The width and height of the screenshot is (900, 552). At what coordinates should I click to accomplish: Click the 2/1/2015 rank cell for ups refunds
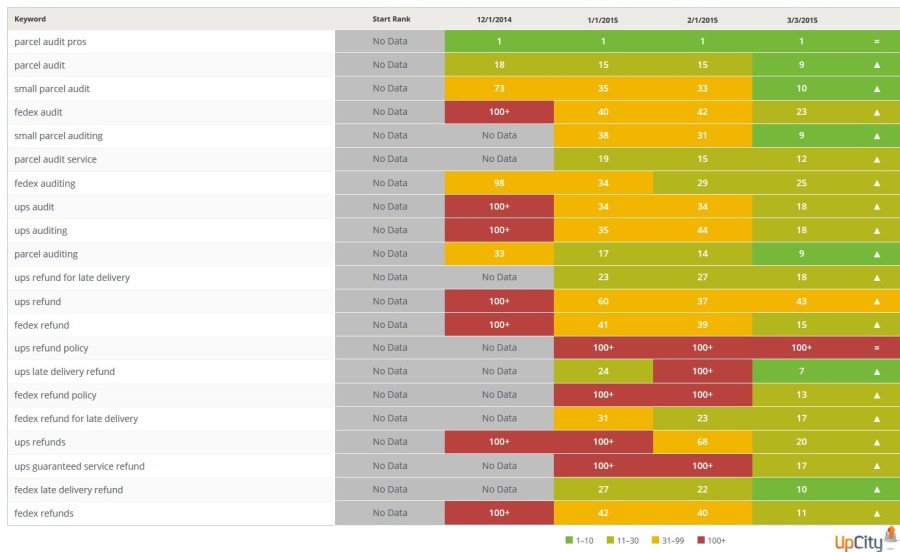702,442
